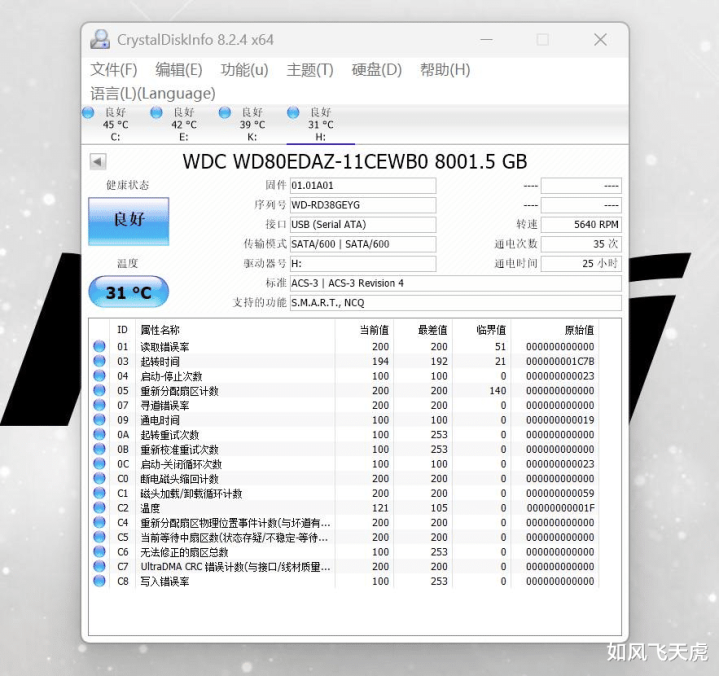Image resolution: width=719 pixels, height=676 pixels.
Task: Click the serial number field WD-RD38GEYG
Action: point(363,205)
